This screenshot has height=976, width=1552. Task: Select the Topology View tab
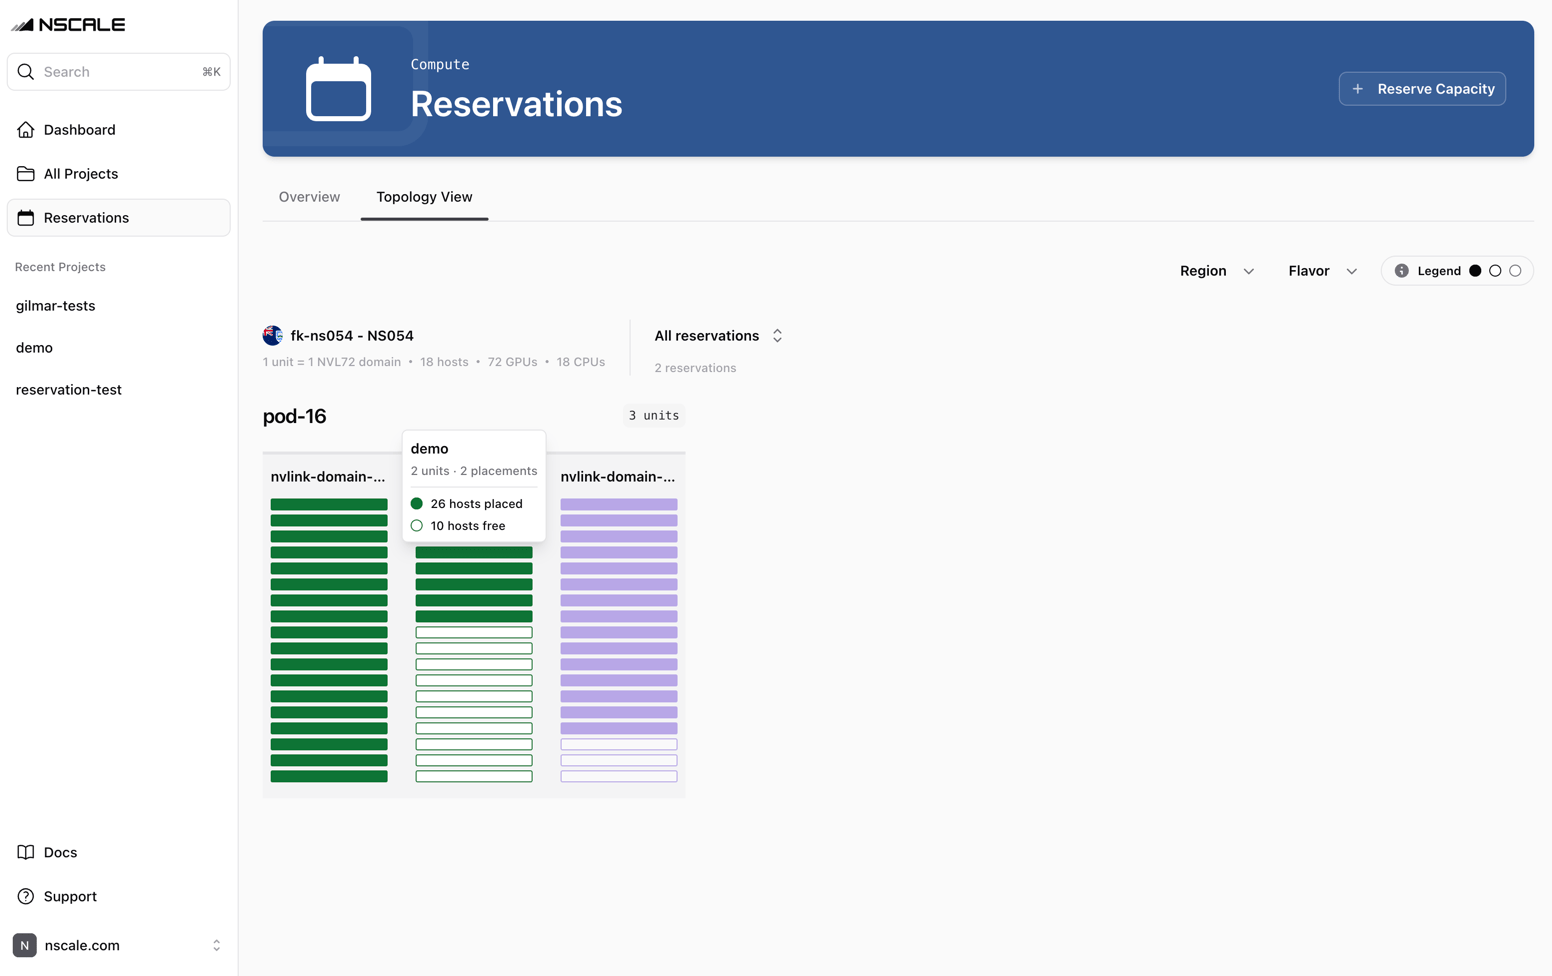tap(424, 197)
